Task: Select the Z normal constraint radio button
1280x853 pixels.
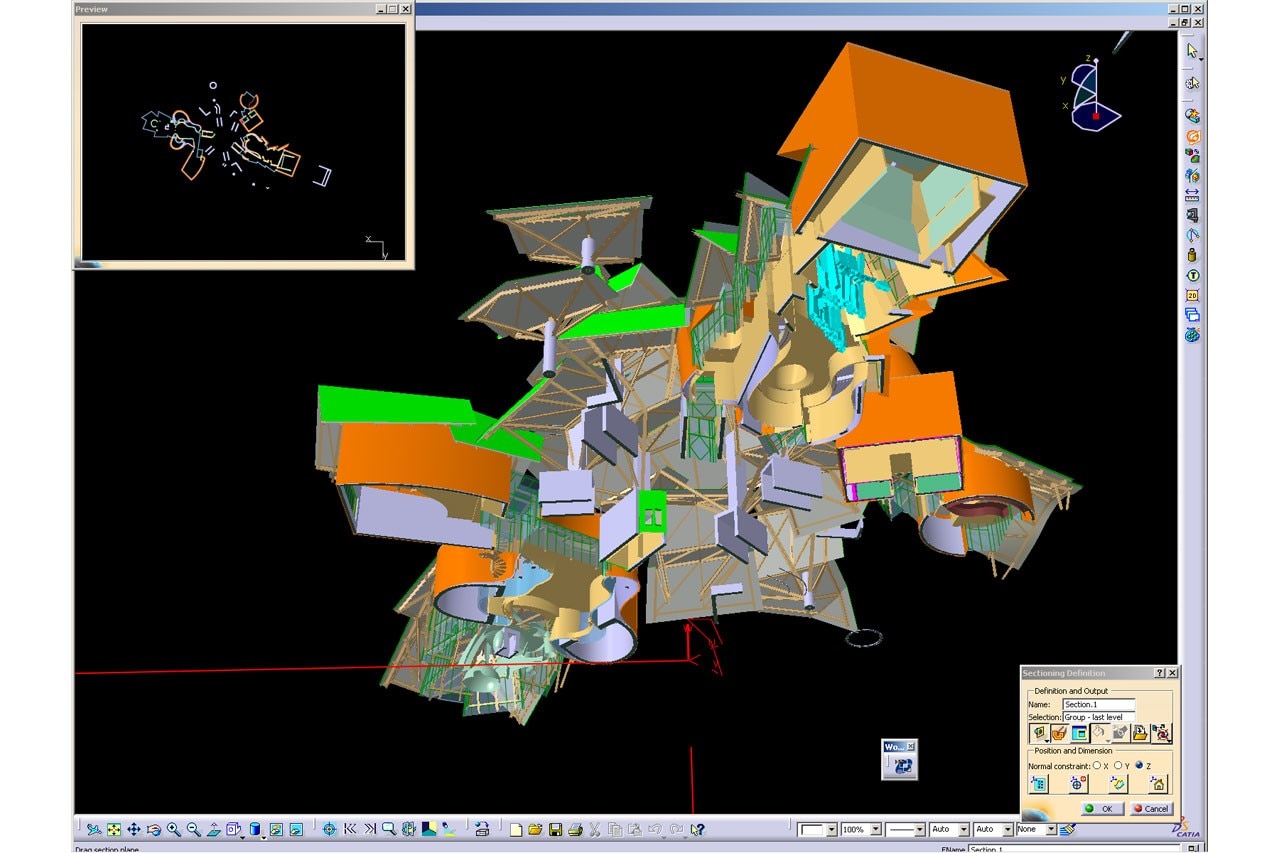Action: tap(1139, 765)
